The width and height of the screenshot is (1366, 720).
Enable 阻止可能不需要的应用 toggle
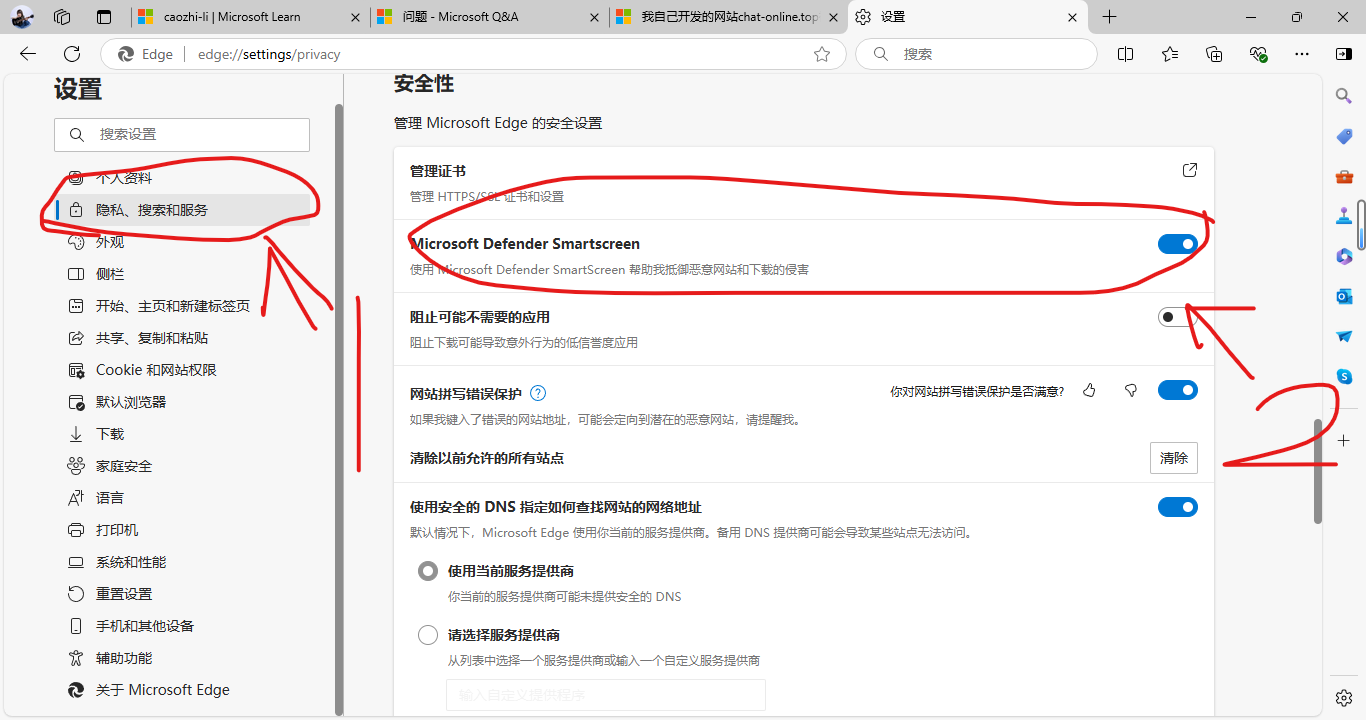tap(1178, 317)
